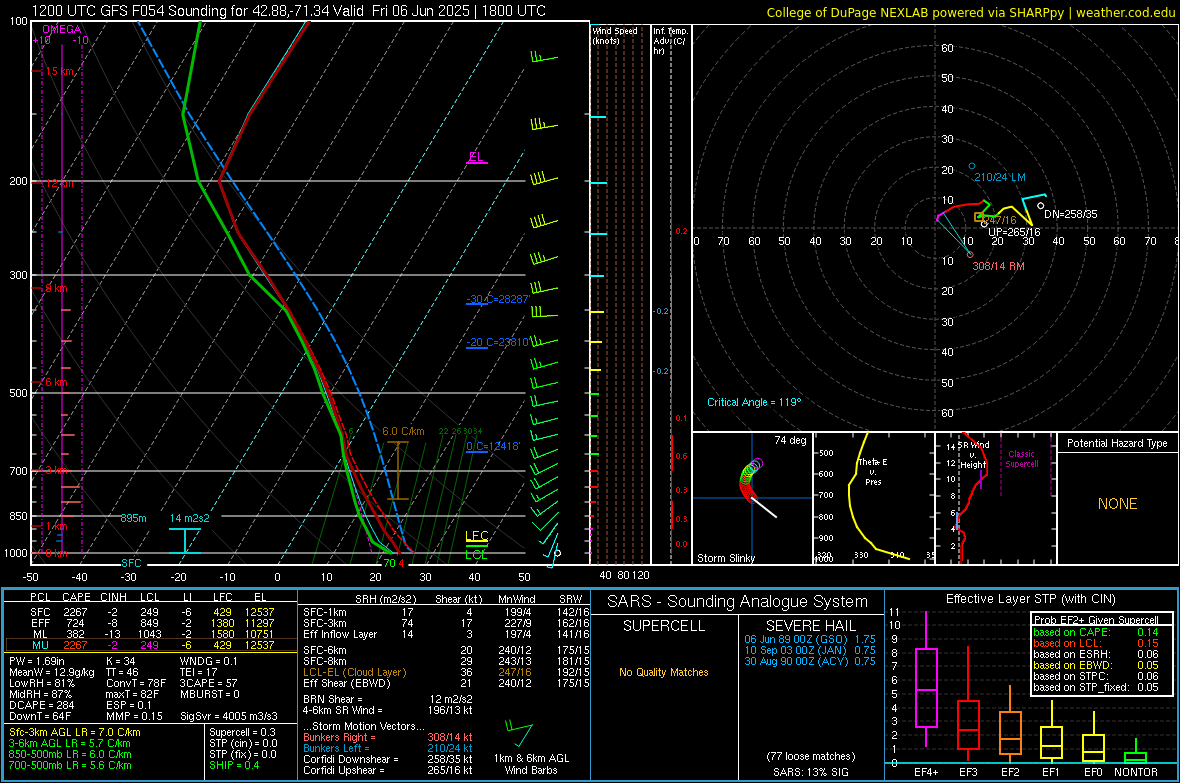Click the Classic Supercell marker label
1180x783 pixels.
[x=1021, y=459]
